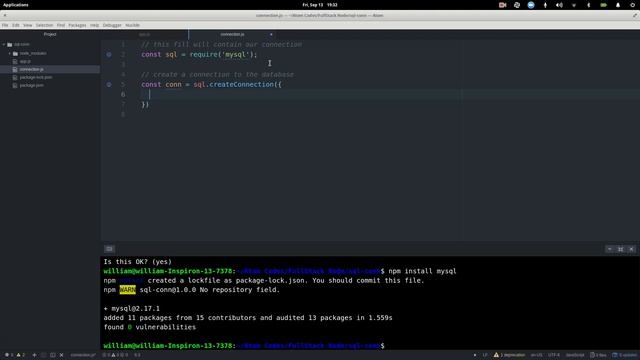640x360 pixels.
Task: Click connection.js file name in status bar
Action: [83, 355]
